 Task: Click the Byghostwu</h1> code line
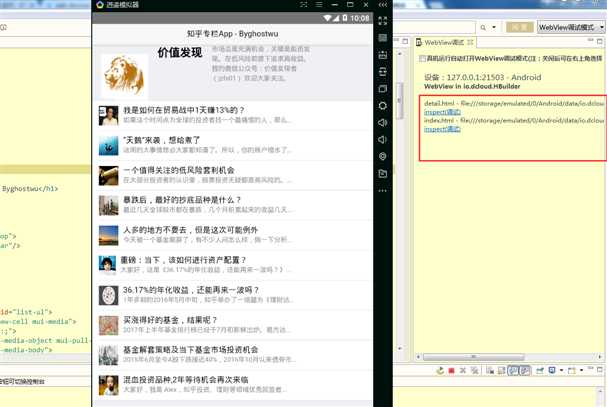coord(30,189)
